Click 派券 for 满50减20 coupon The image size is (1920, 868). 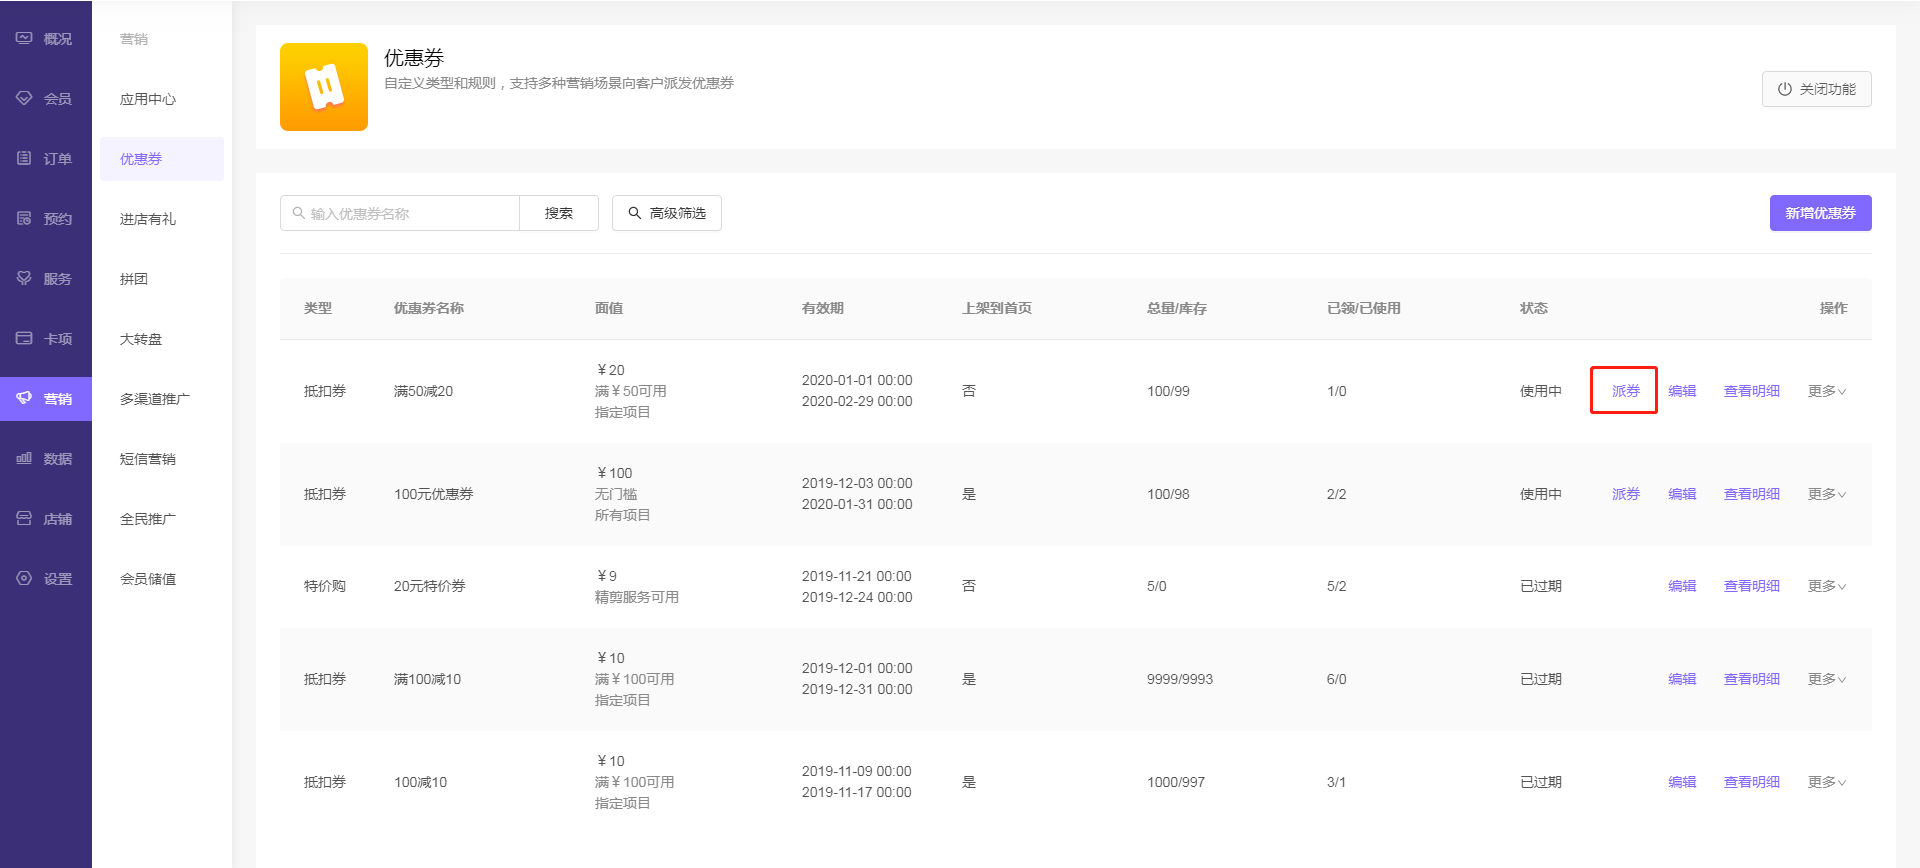point(1625,391)
